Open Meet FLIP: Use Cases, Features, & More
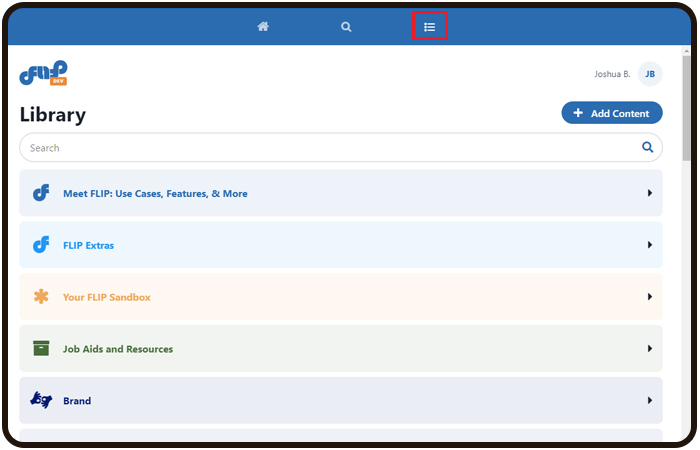Viewport: 700px width, 450px height. pos(341,193)
